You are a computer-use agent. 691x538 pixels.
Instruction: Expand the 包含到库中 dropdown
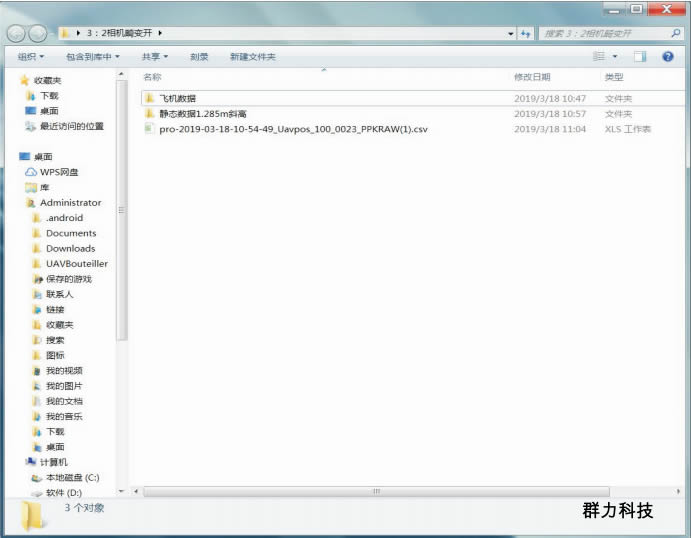pyautogui.click(x=92, y=57)
